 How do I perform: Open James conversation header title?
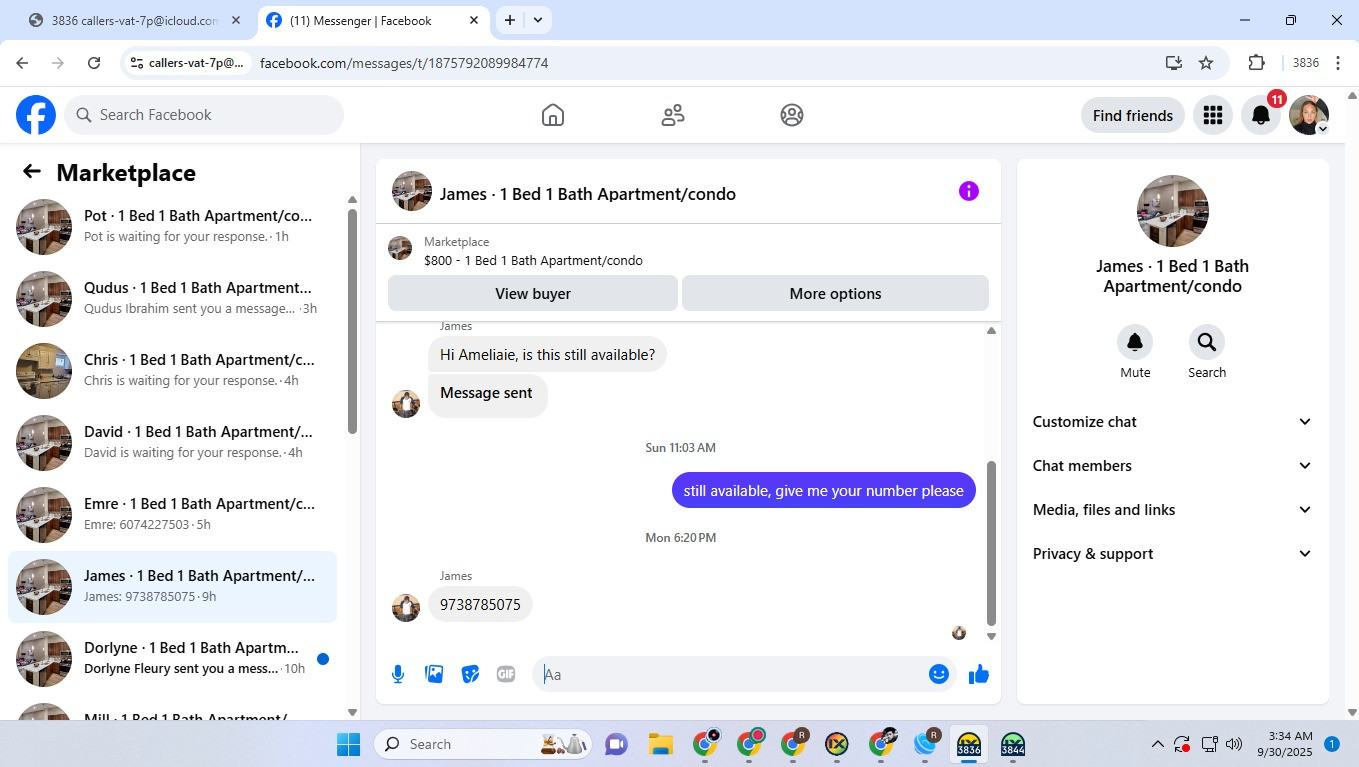tap(588, 194)
